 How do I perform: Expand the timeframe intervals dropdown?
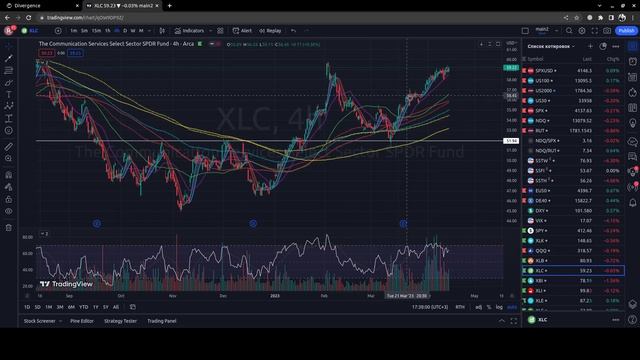[x=149, y=31]
